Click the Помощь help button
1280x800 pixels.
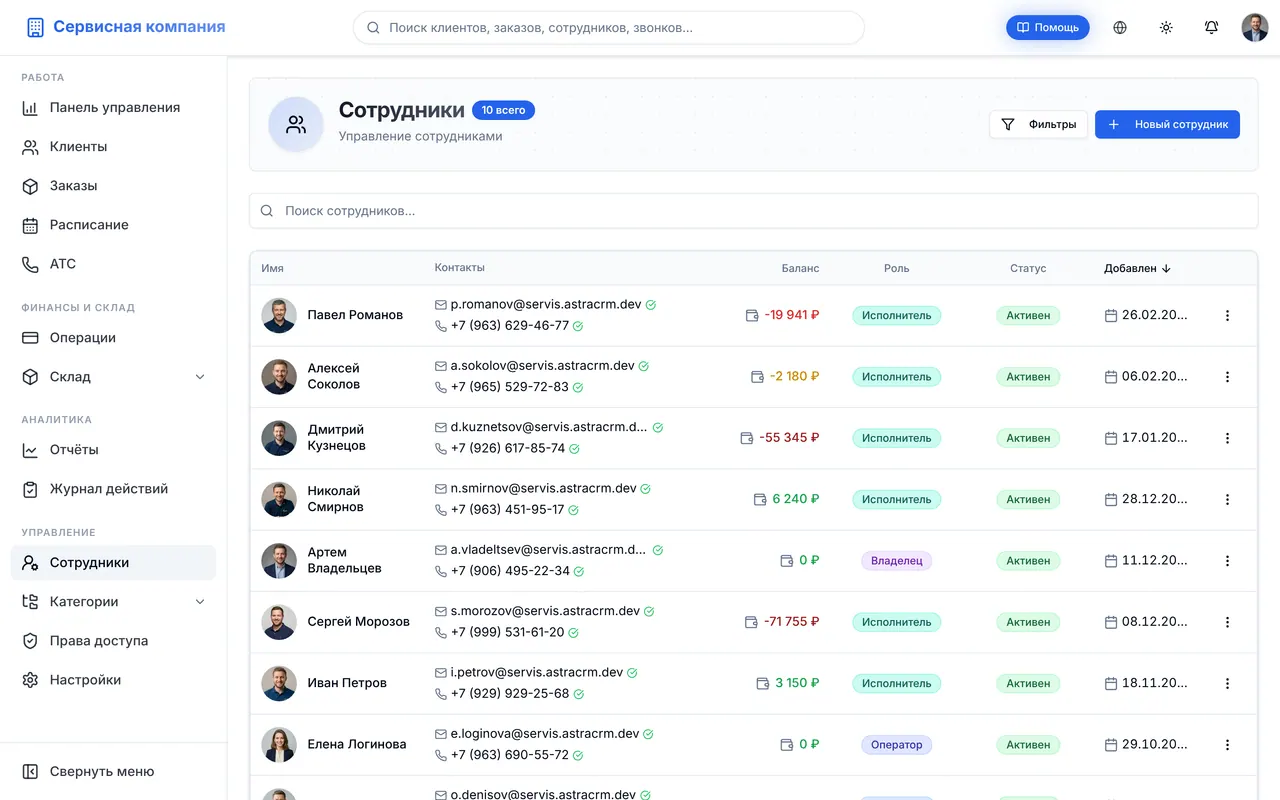point(1048,28)
